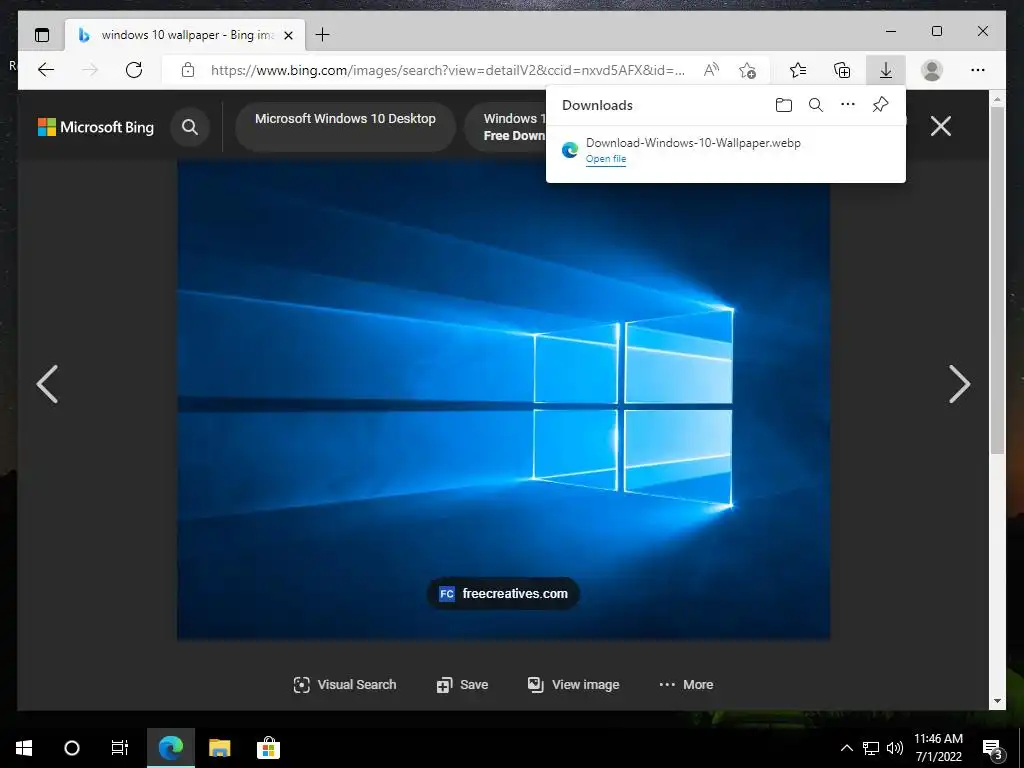Open Cortana circle on taskbar
Image resolution: width=1024 pixels, height=768 pixels.
point(72,748)
